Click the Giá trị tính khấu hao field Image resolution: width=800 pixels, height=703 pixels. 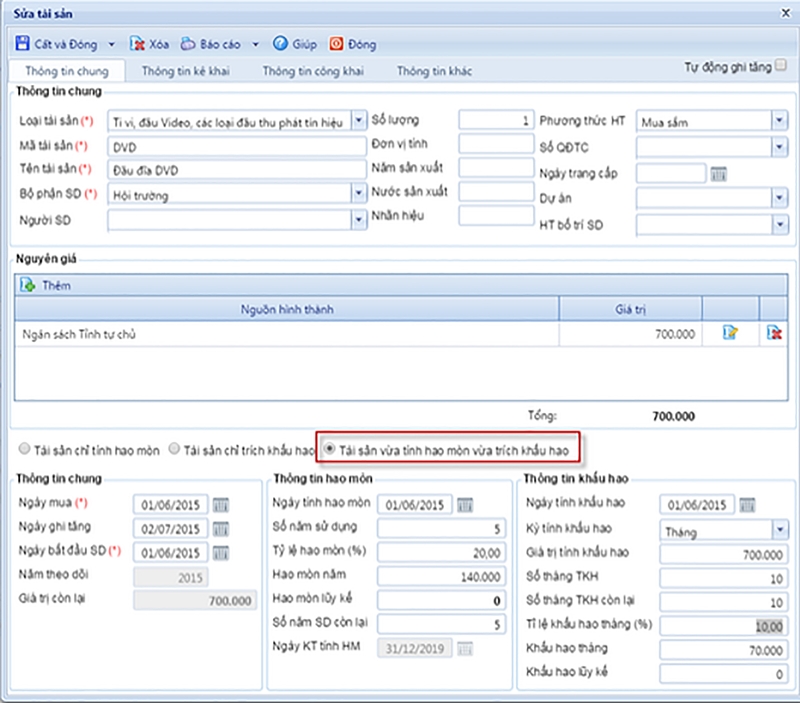[723, 554]
